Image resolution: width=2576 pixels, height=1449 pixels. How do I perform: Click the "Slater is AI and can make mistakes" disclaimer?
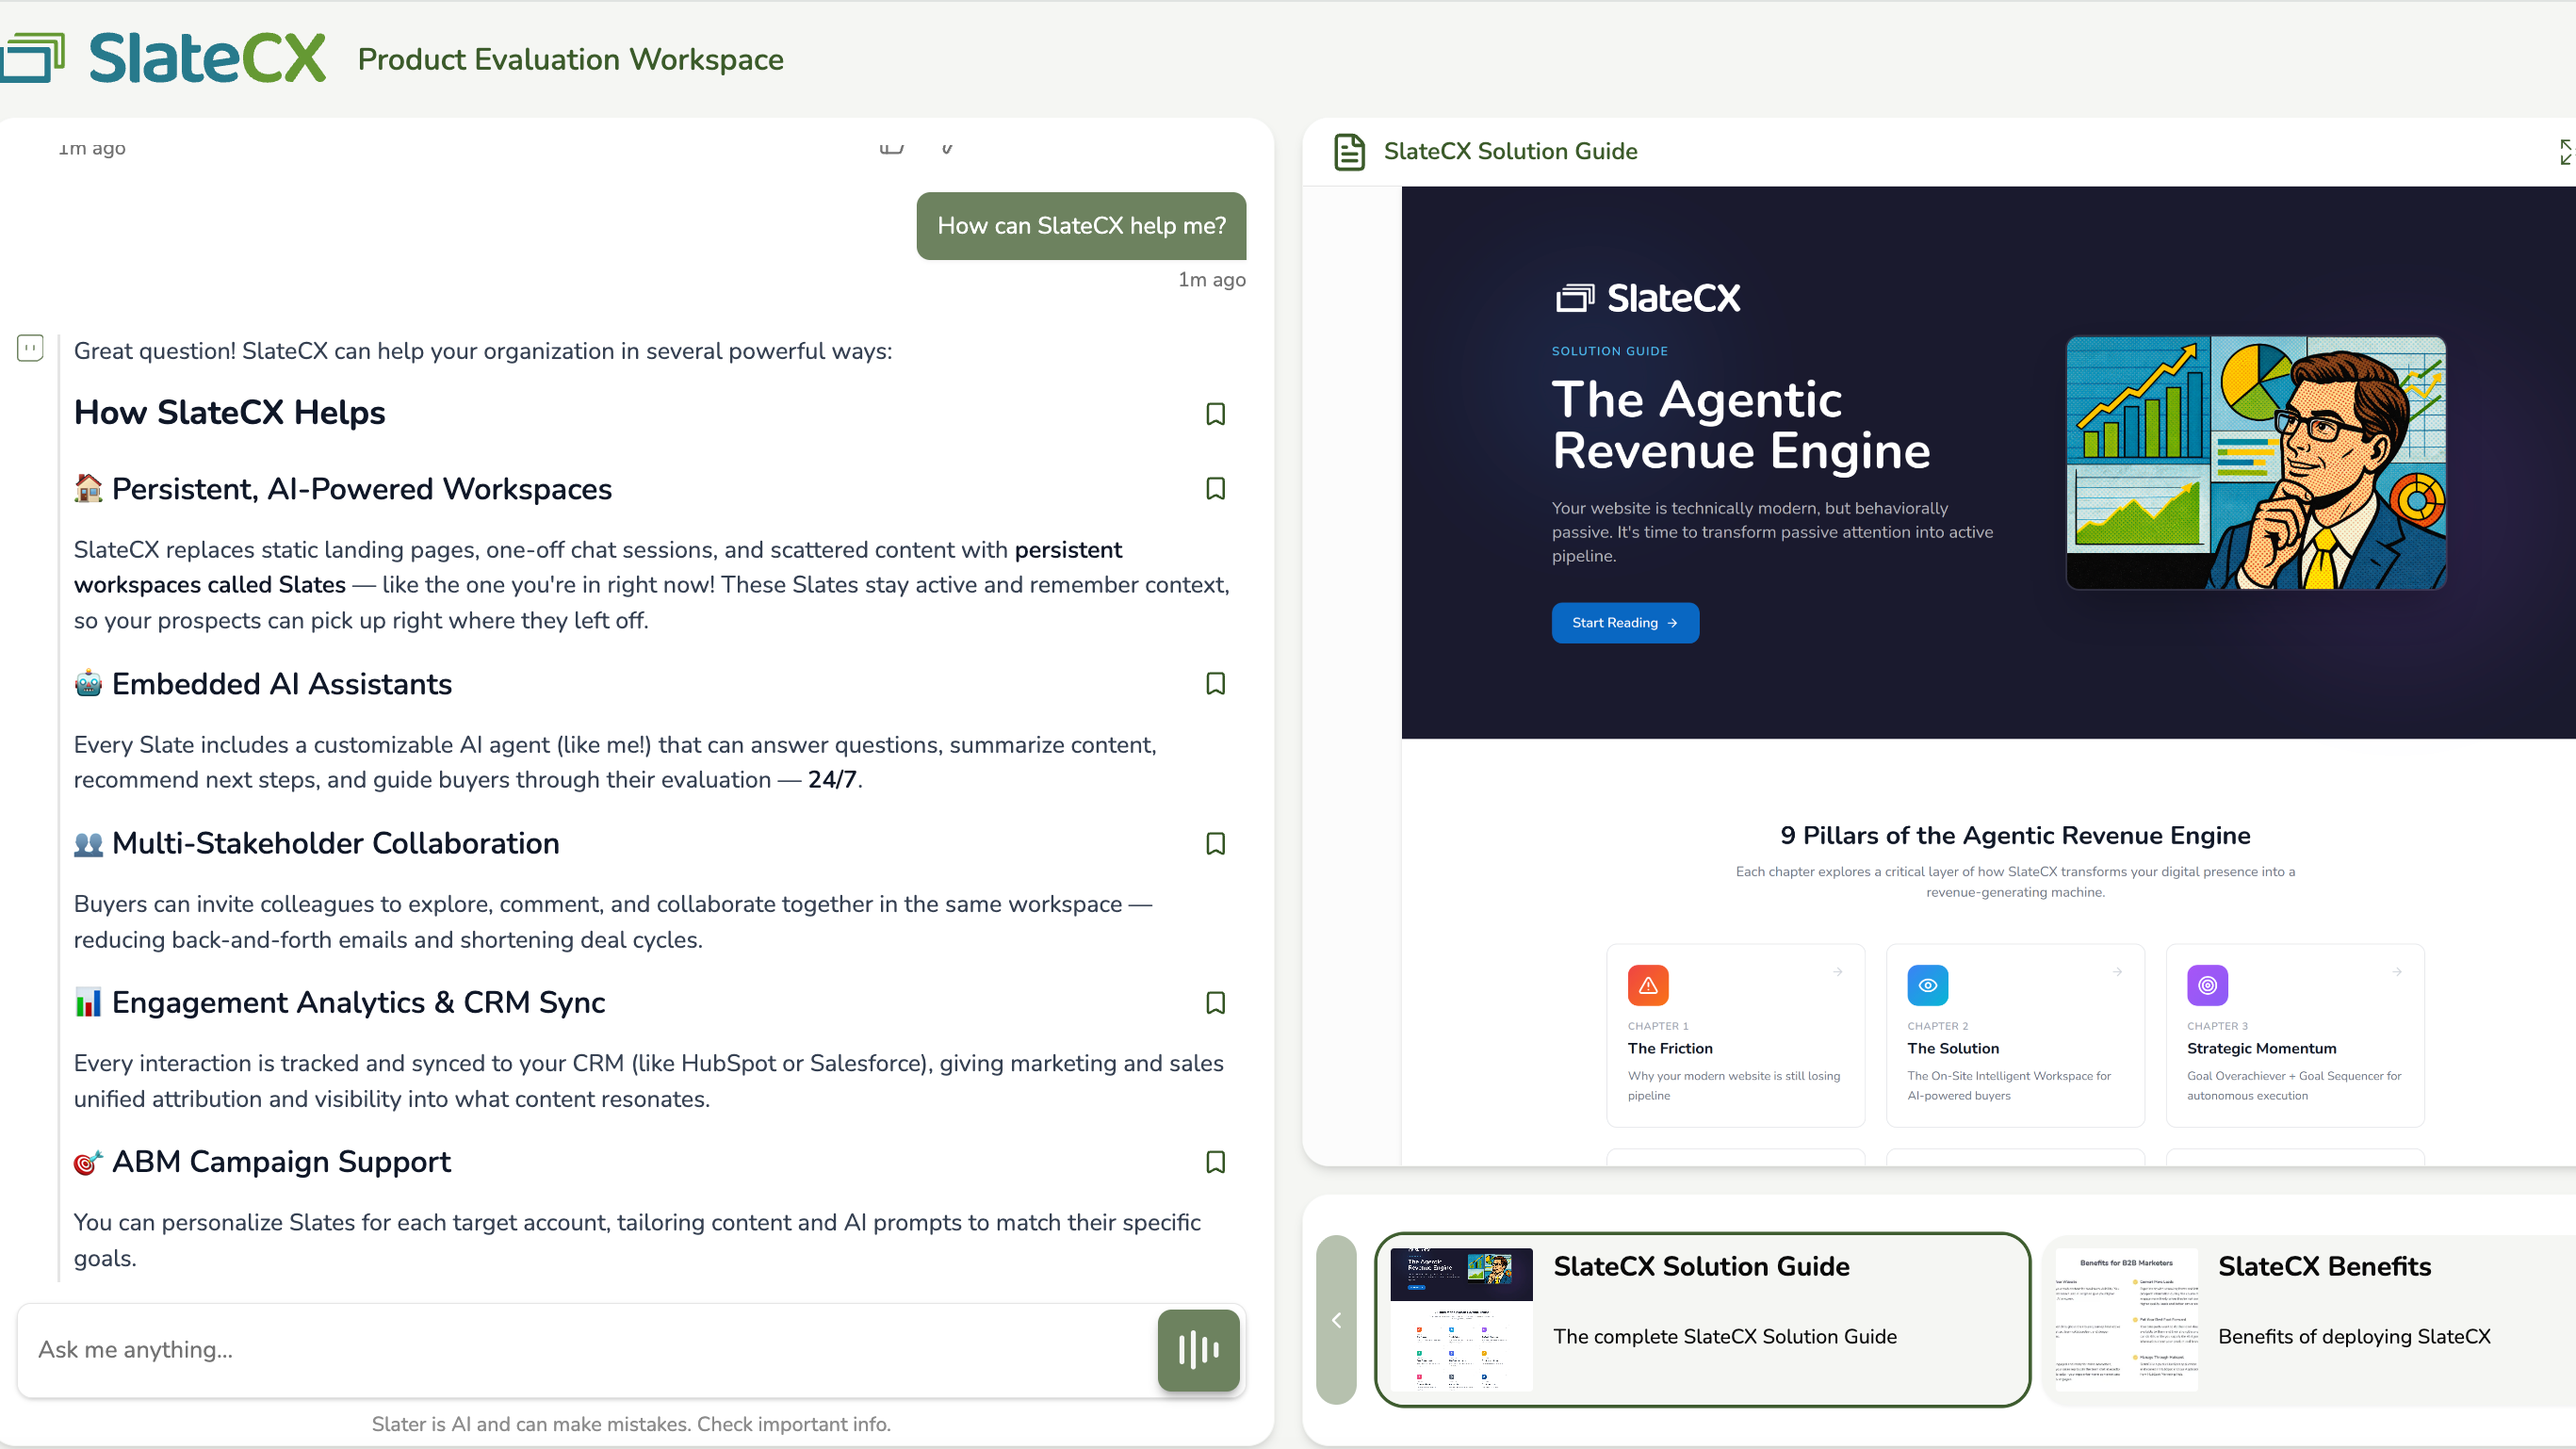631,1424
